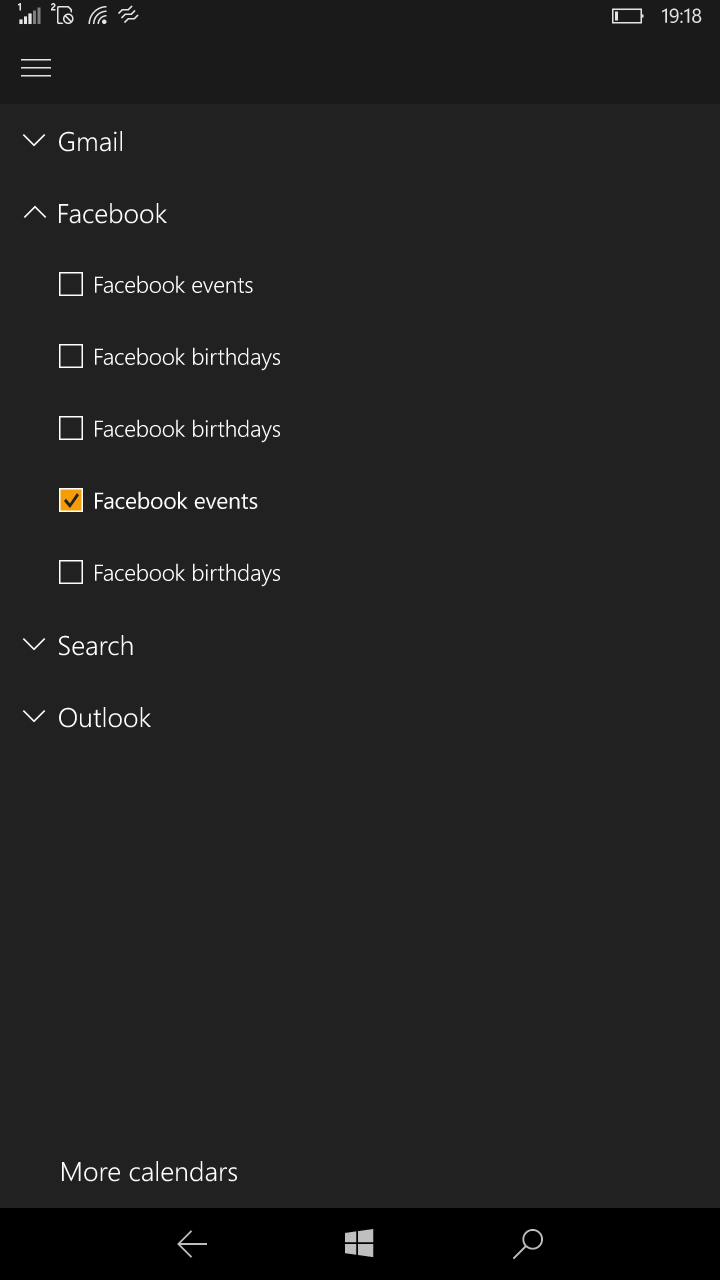Tap the search magnifier button
This screenshot has width=720, height=1280.
pyautogui.click(x=527, y=1244)
